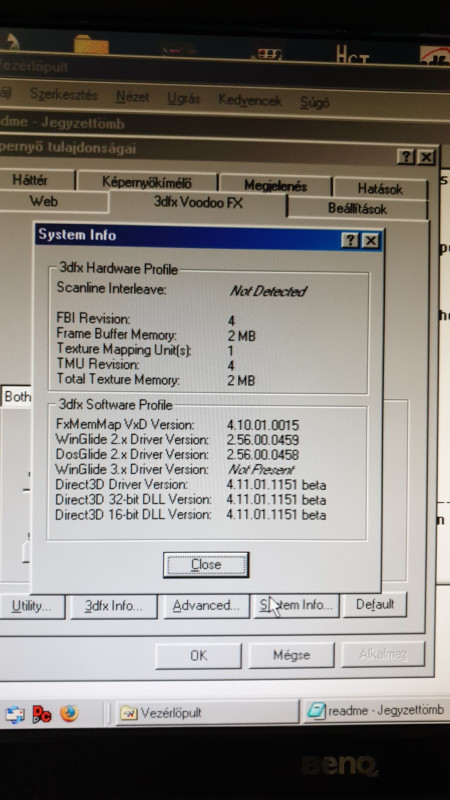Switch to the Hatások tab
This screenshot has height=800, width=450.
click(x=380, y=189)
